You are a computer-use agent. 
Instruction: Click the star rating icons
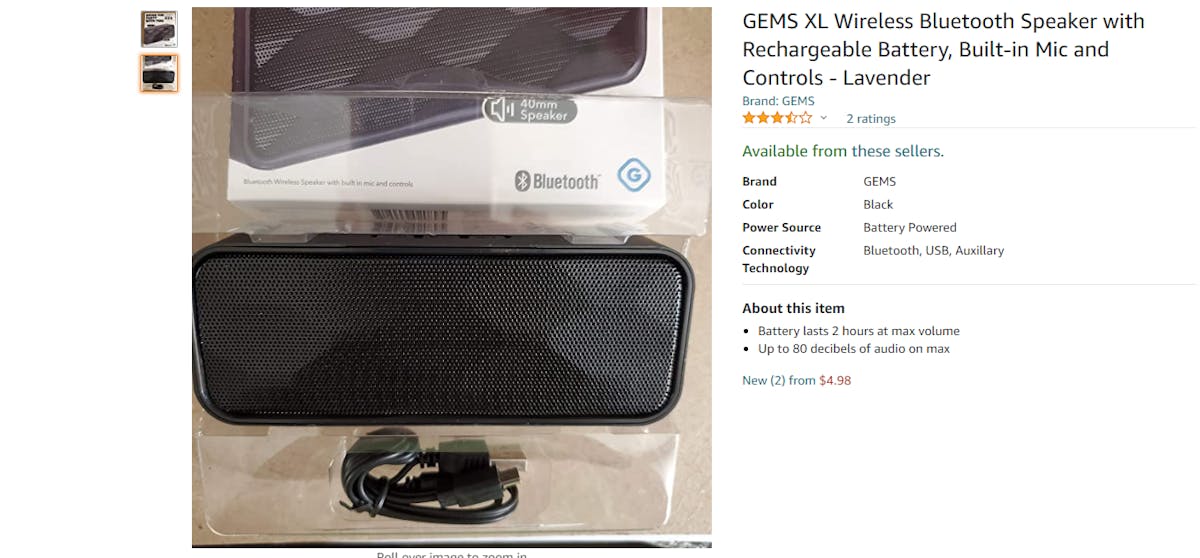777,118
